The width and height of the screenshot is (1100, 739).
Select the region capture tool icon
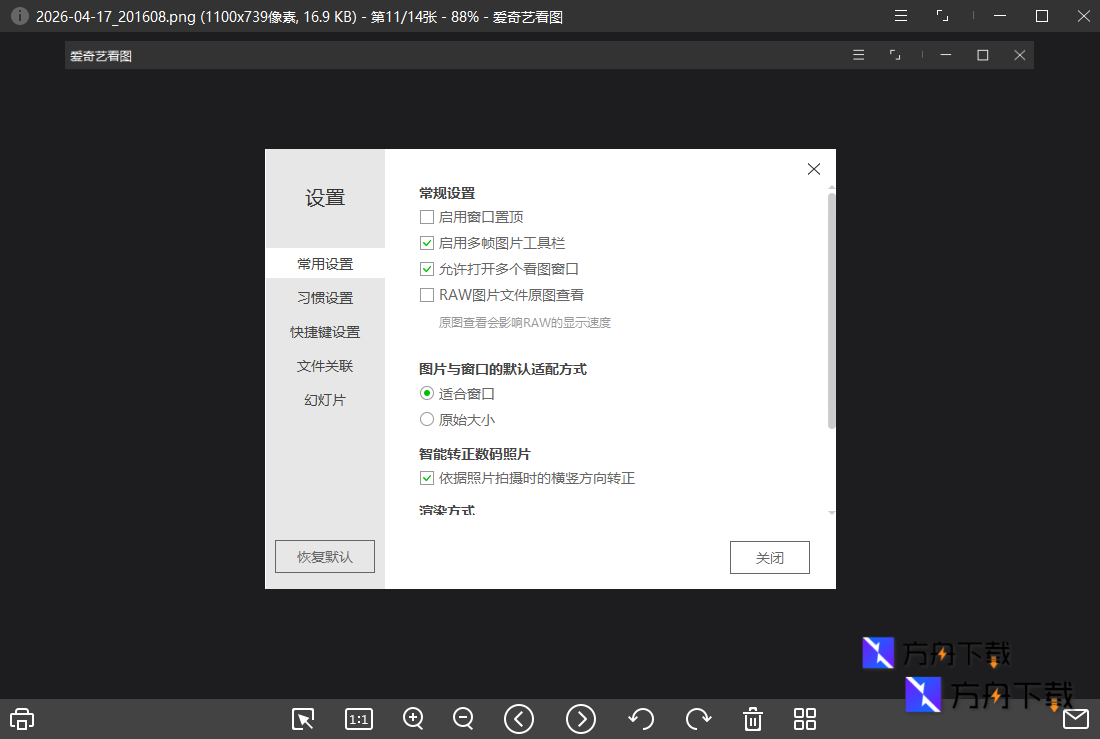(303, 719)
